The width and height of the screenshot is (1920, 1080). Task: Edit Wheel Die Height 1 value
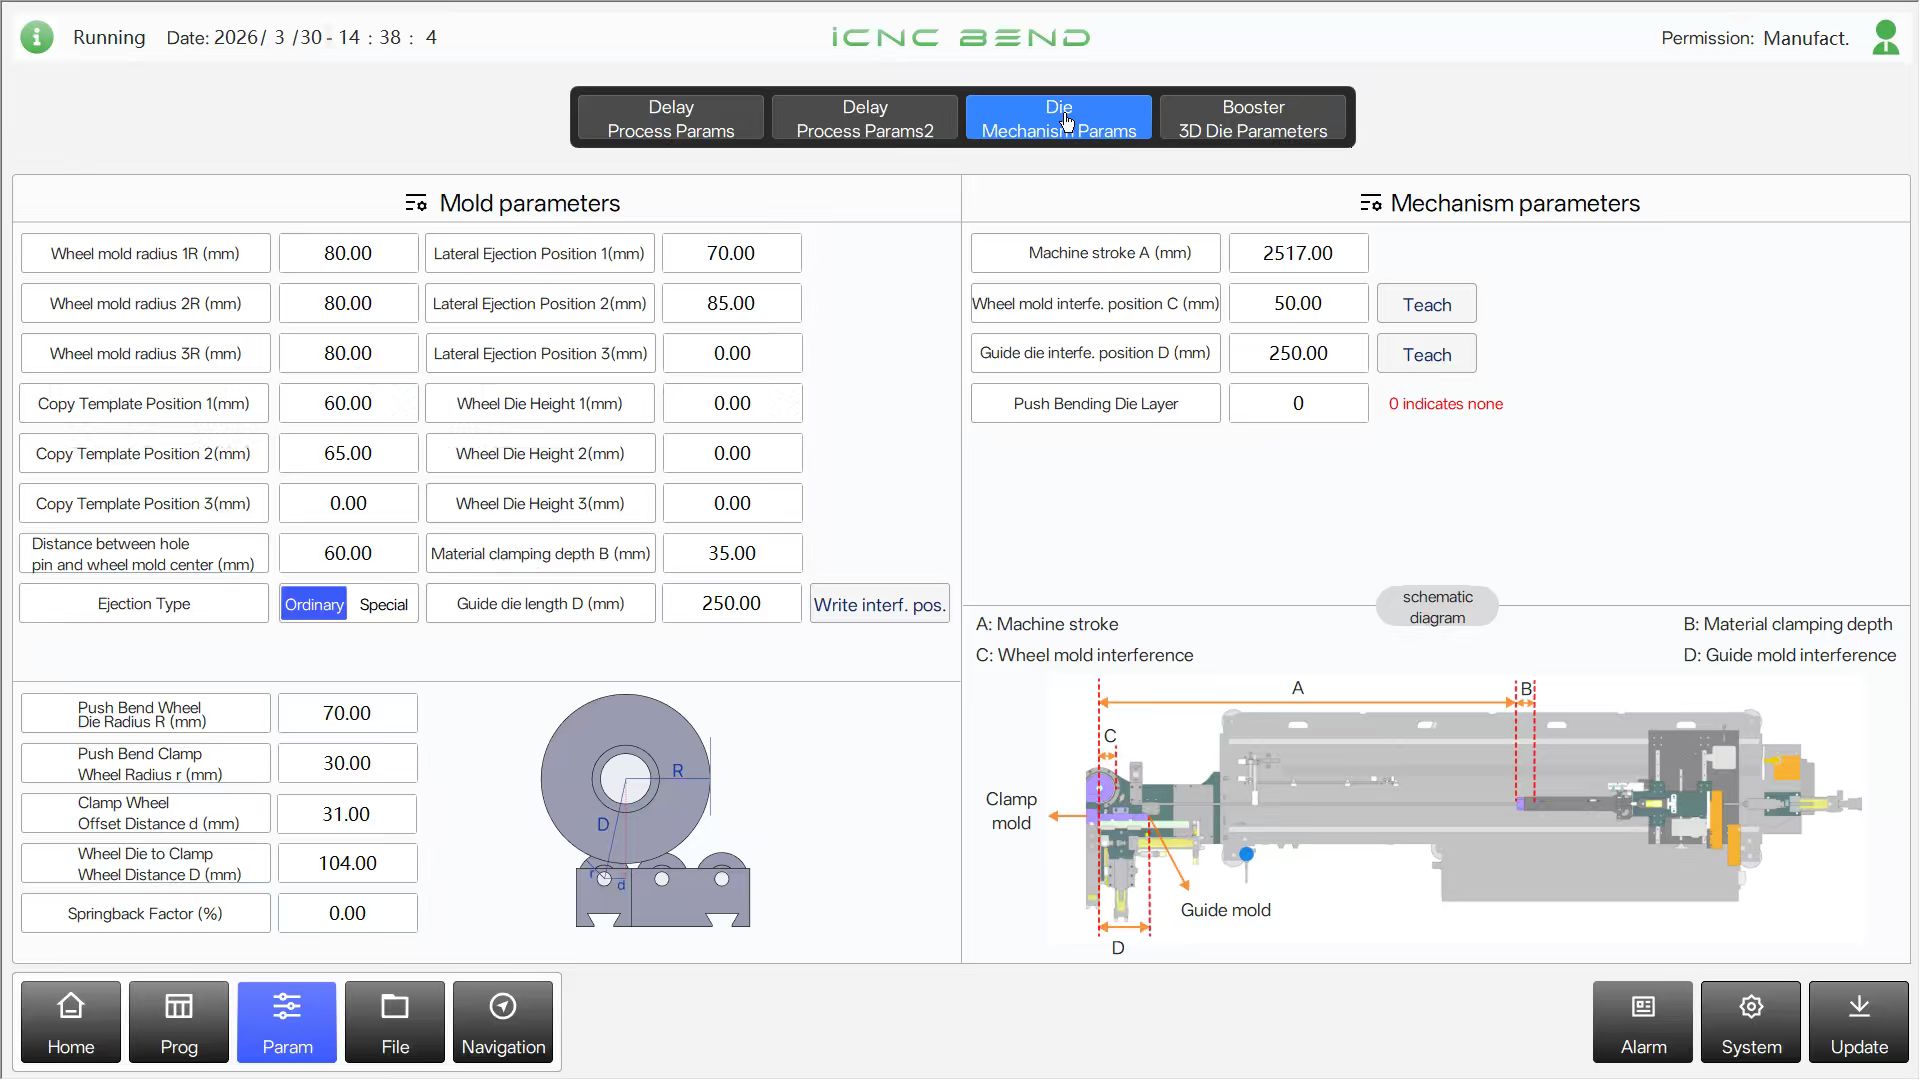coord(732,403)
